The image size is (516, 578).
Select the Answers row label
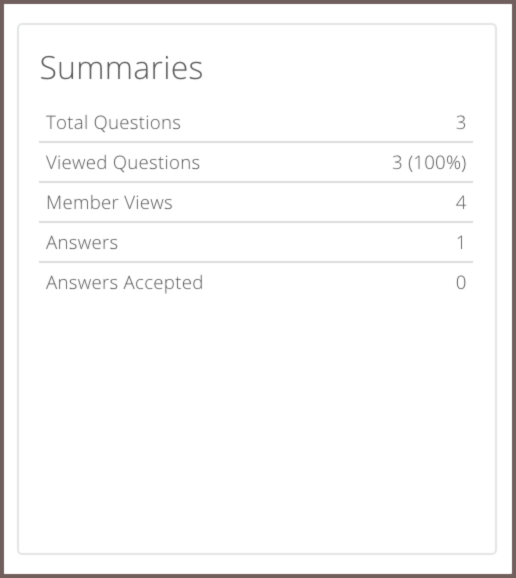point(82,243)
